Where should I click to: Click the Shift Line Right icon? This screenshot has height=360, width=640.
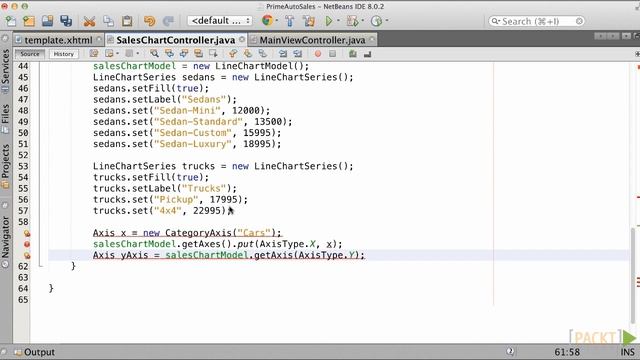pos(298,53)
